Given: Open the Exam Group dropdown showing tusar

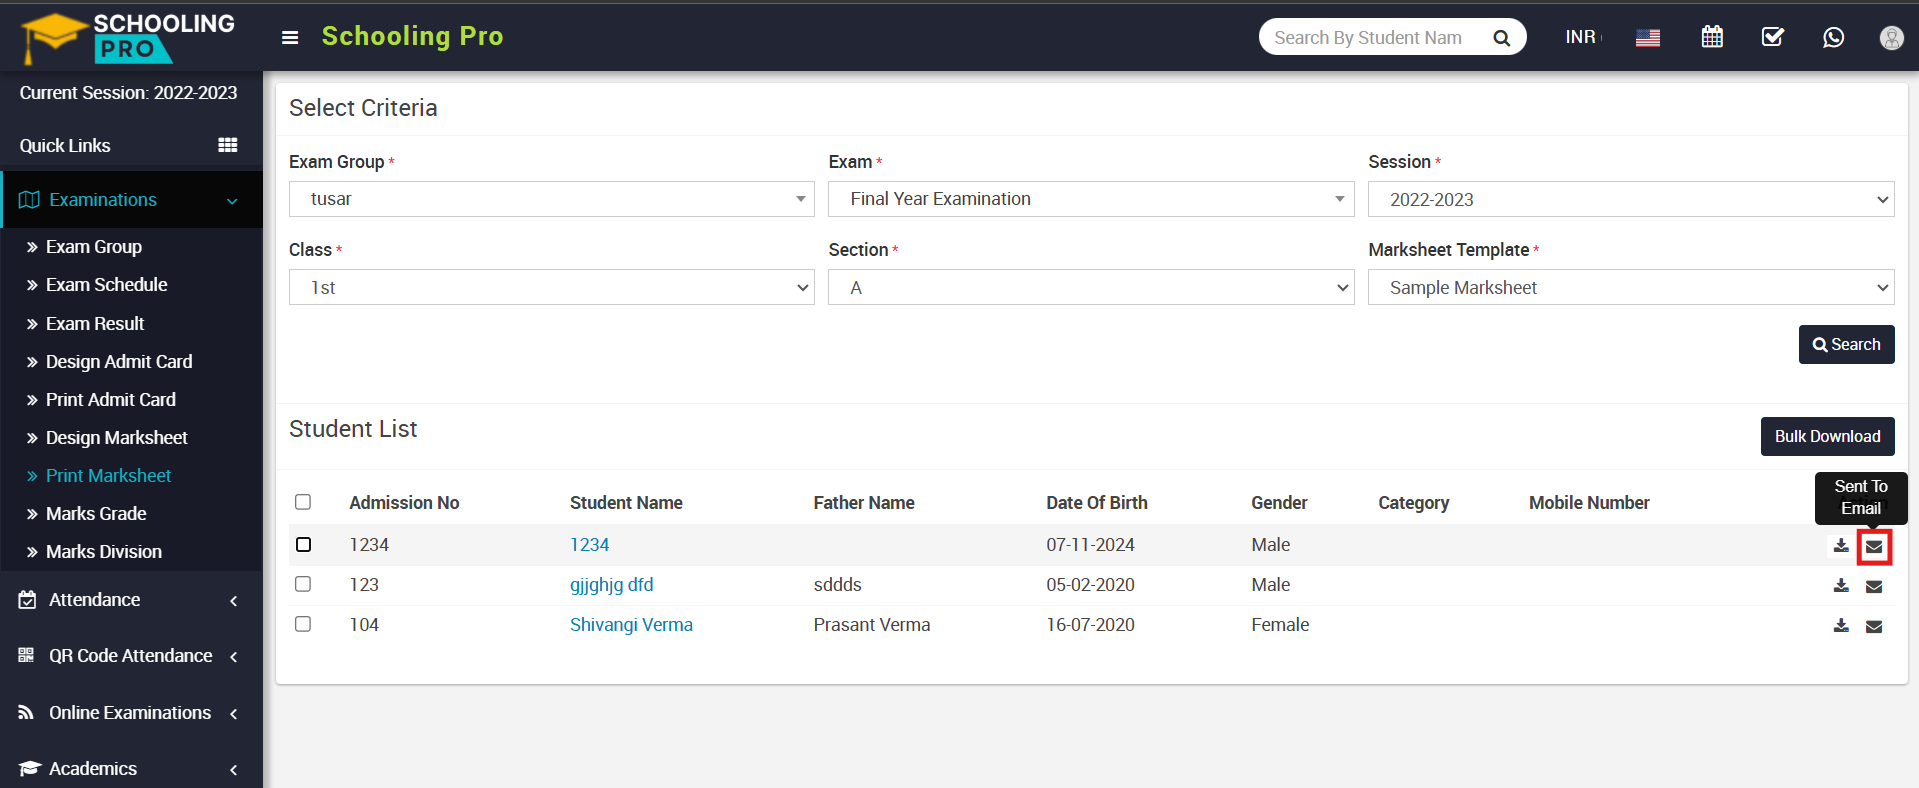Looking at the screenshot, I should [552, 199].
